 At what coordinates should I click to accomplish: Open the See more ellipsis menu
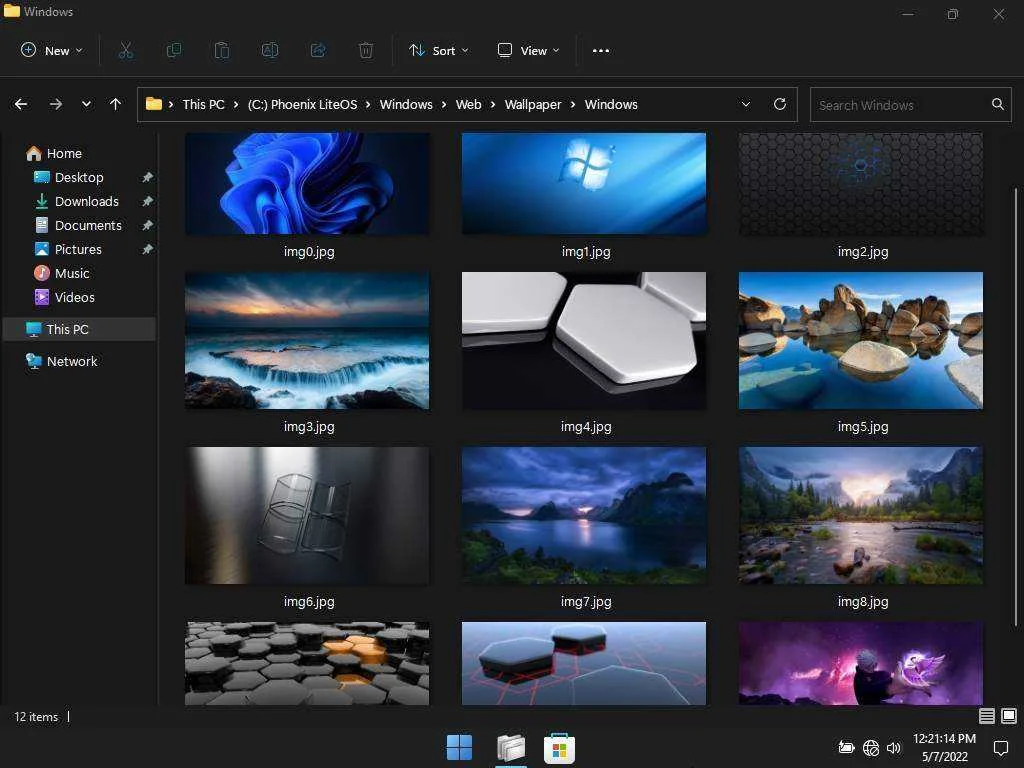click(x=601, y=50)
